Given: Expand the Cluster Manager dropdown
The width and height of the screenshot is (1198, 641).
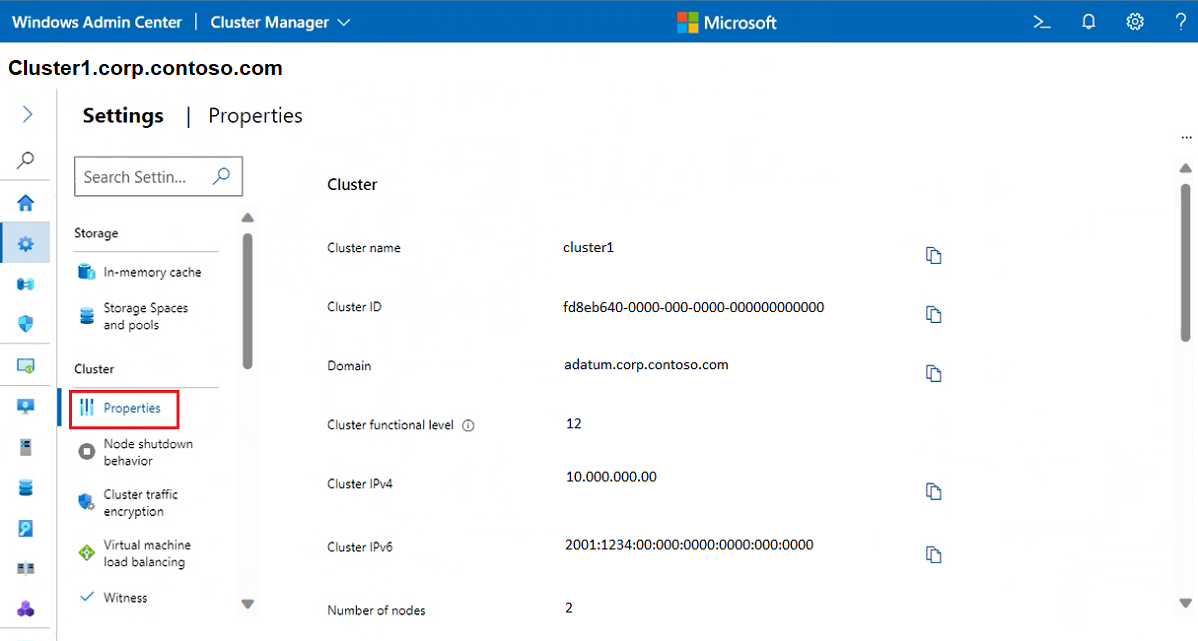Looking at the screenshot, I should coord(344,21).
